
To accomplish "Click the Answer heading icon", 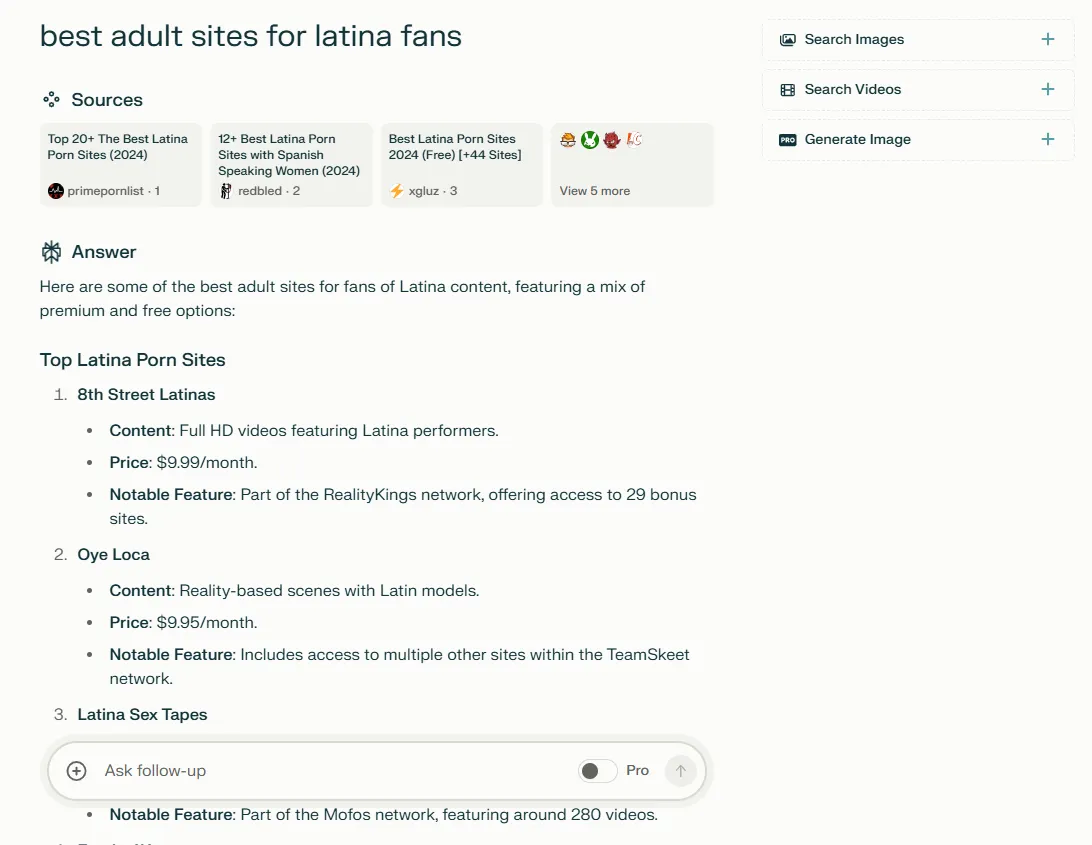I will (51, 252).
